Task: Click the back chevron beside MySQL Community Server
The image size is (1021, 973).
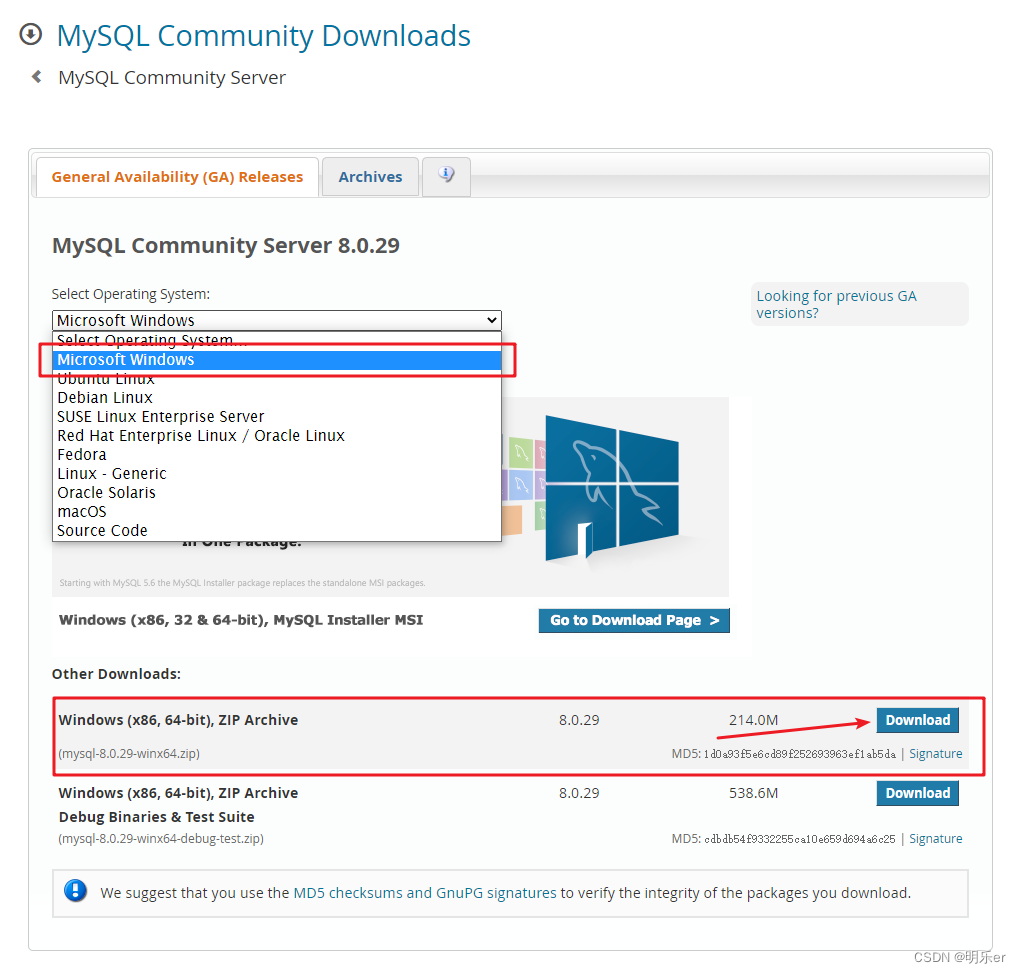Action: [x=36, y=77]
